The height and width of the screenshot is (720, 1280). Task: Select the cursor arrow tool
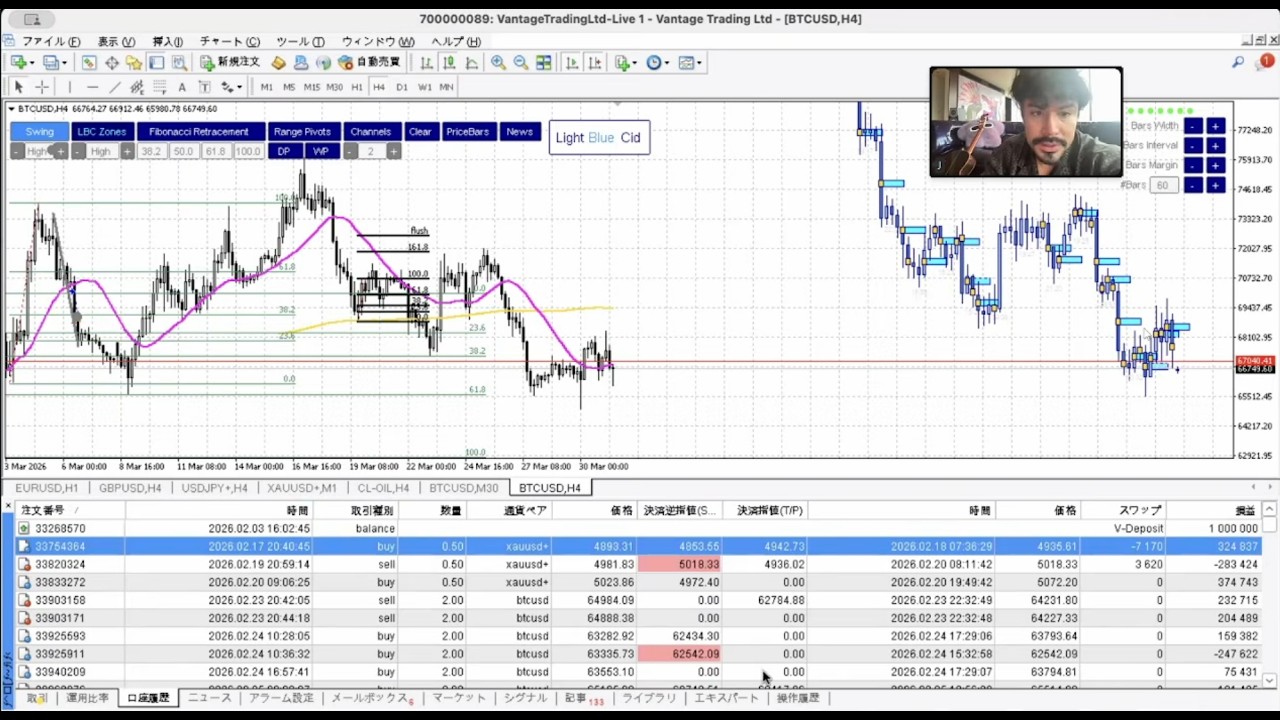click(x=19, y=87)
